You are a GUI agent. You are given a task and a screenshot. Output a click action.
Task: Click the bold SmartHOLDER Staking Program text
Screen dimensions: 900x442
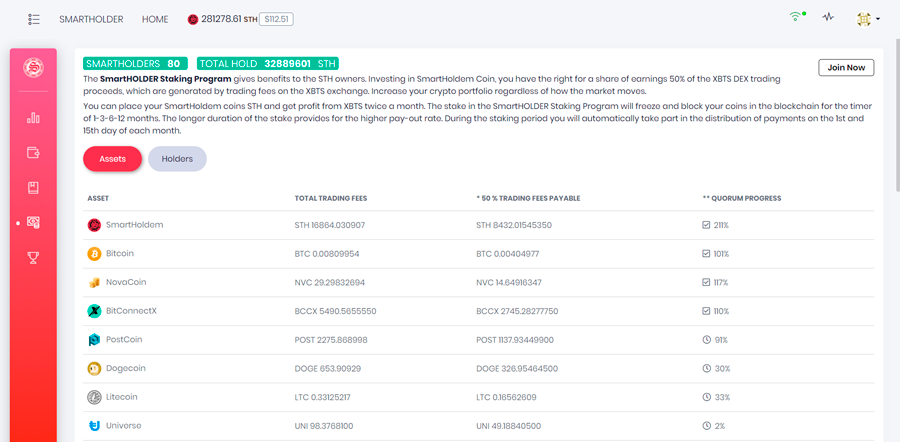pyautogui.click(x=165, y=79)
